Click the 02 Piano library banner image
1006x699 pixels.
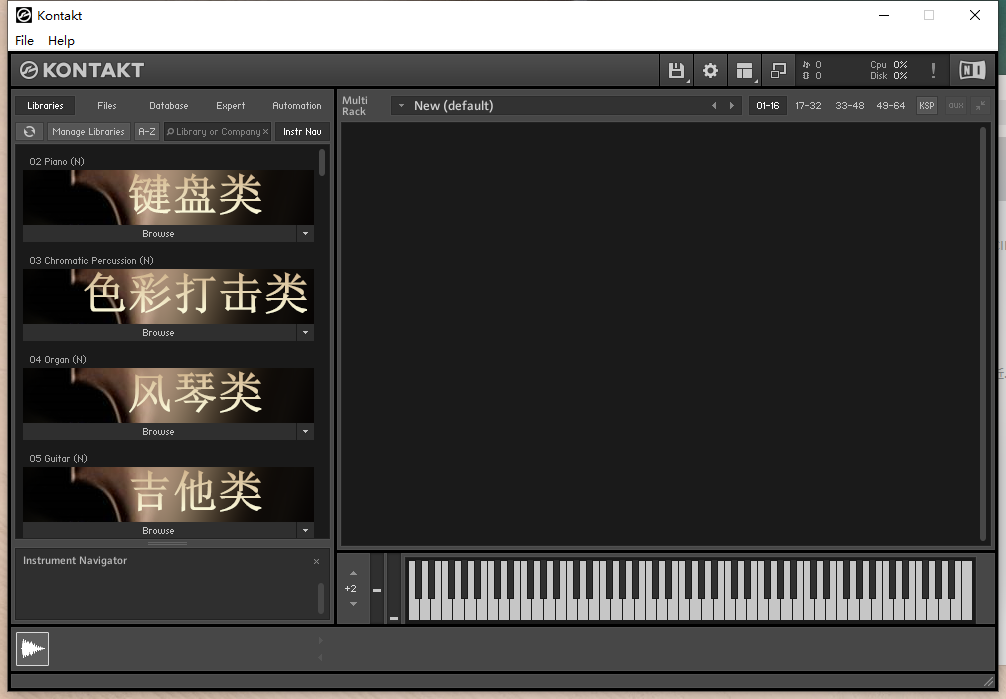coord(169,197)
